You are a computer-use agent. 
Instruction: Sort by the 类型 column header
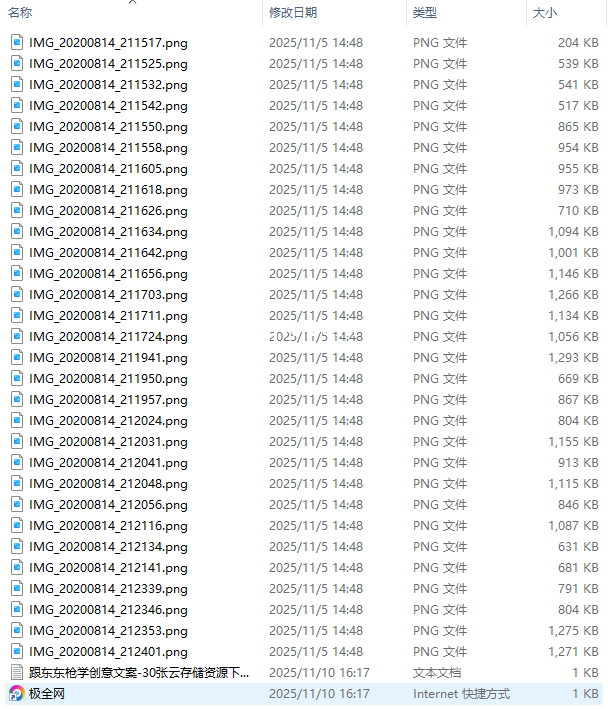[425, 13]
